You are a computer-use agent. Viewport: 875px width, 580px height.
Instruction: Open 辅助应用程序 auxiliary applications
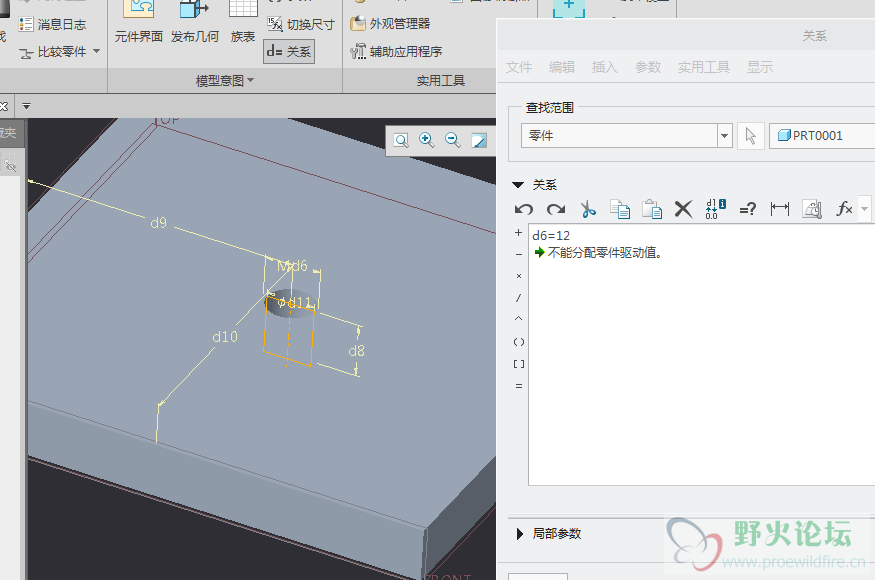point(396,52)
